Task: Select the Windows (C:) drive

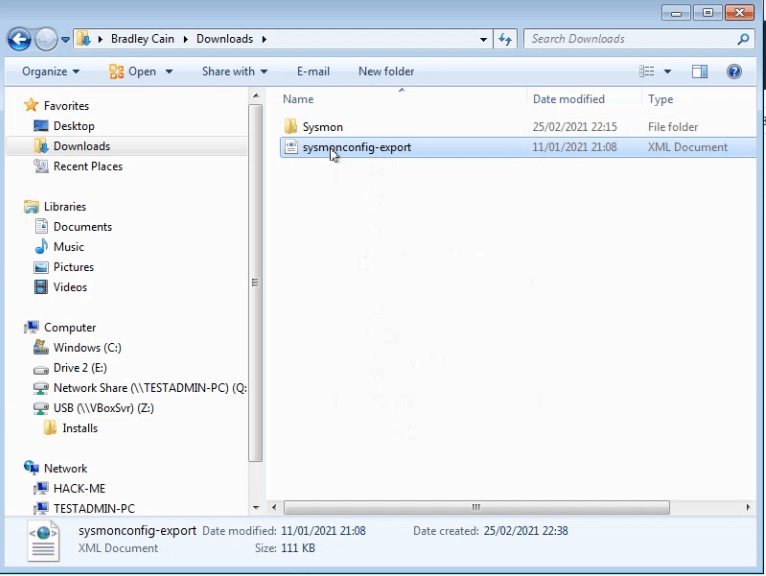Action: tap(90, 348)
